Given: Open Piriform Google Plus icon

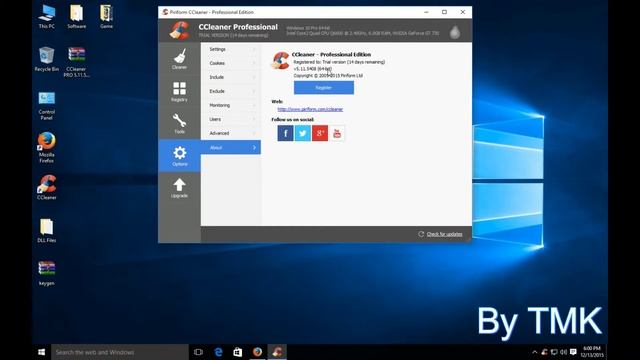Looking at the screenshot, I should pos(320,133).
